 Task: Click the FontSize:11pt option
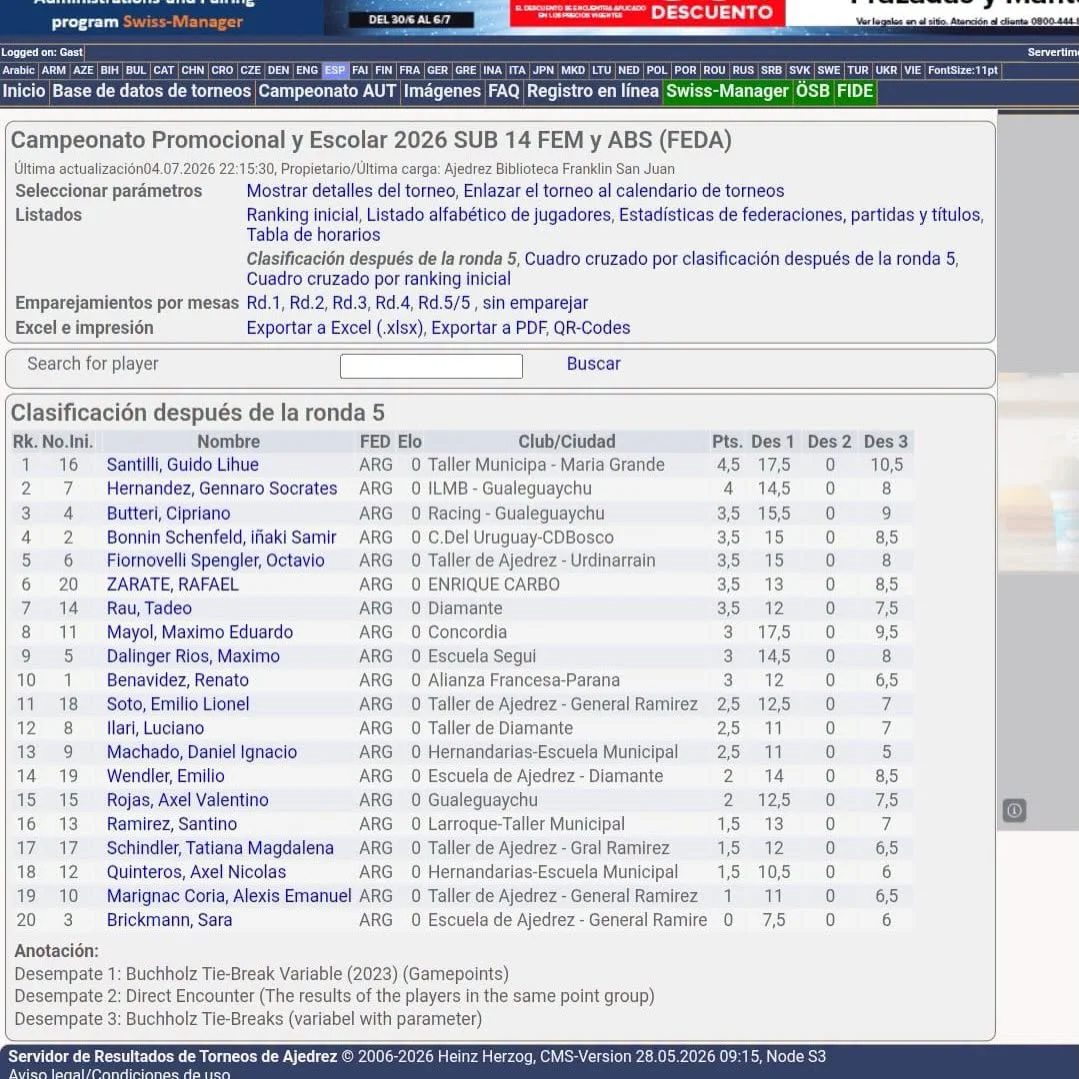(x=962, y=70)
